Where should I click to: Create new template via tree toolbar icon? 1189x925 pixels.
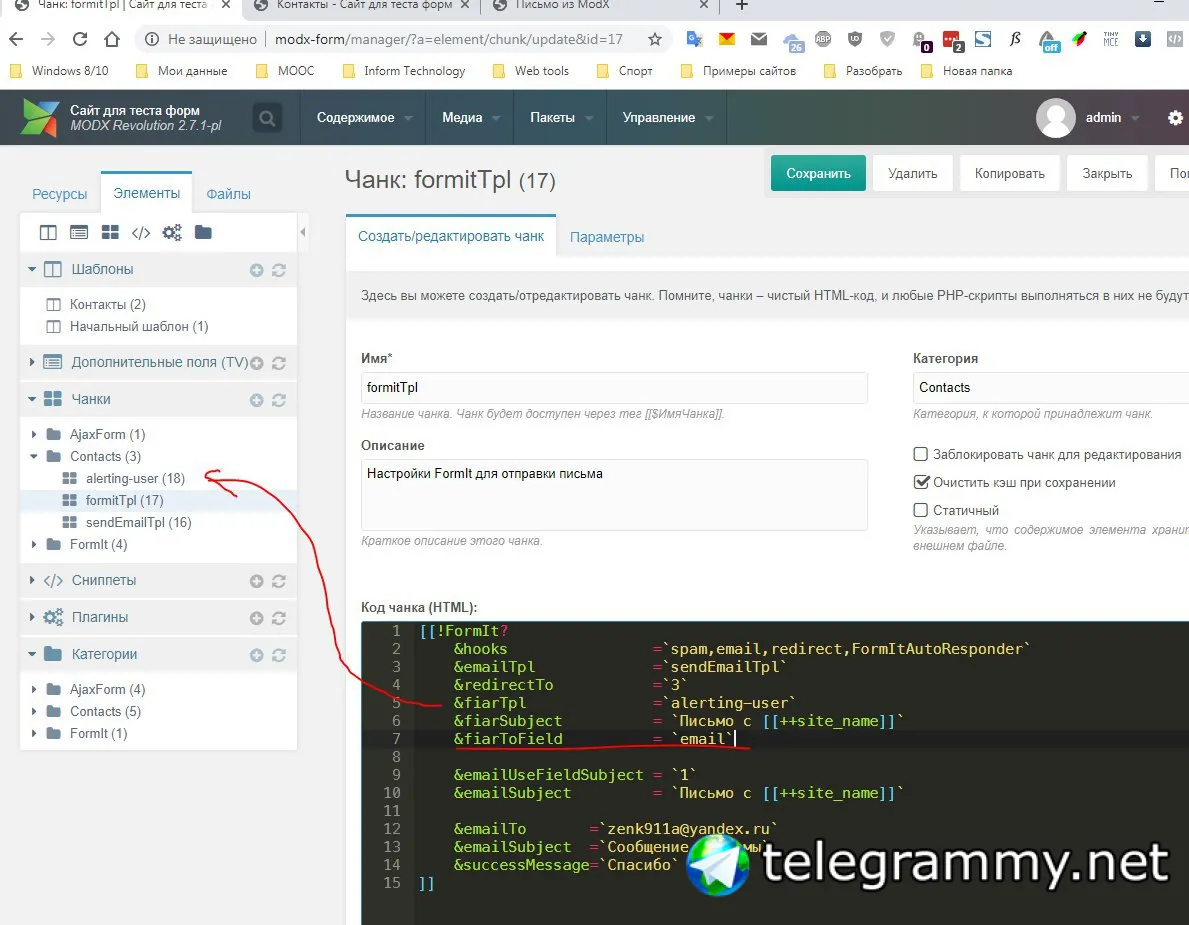(x=48, y=232)
